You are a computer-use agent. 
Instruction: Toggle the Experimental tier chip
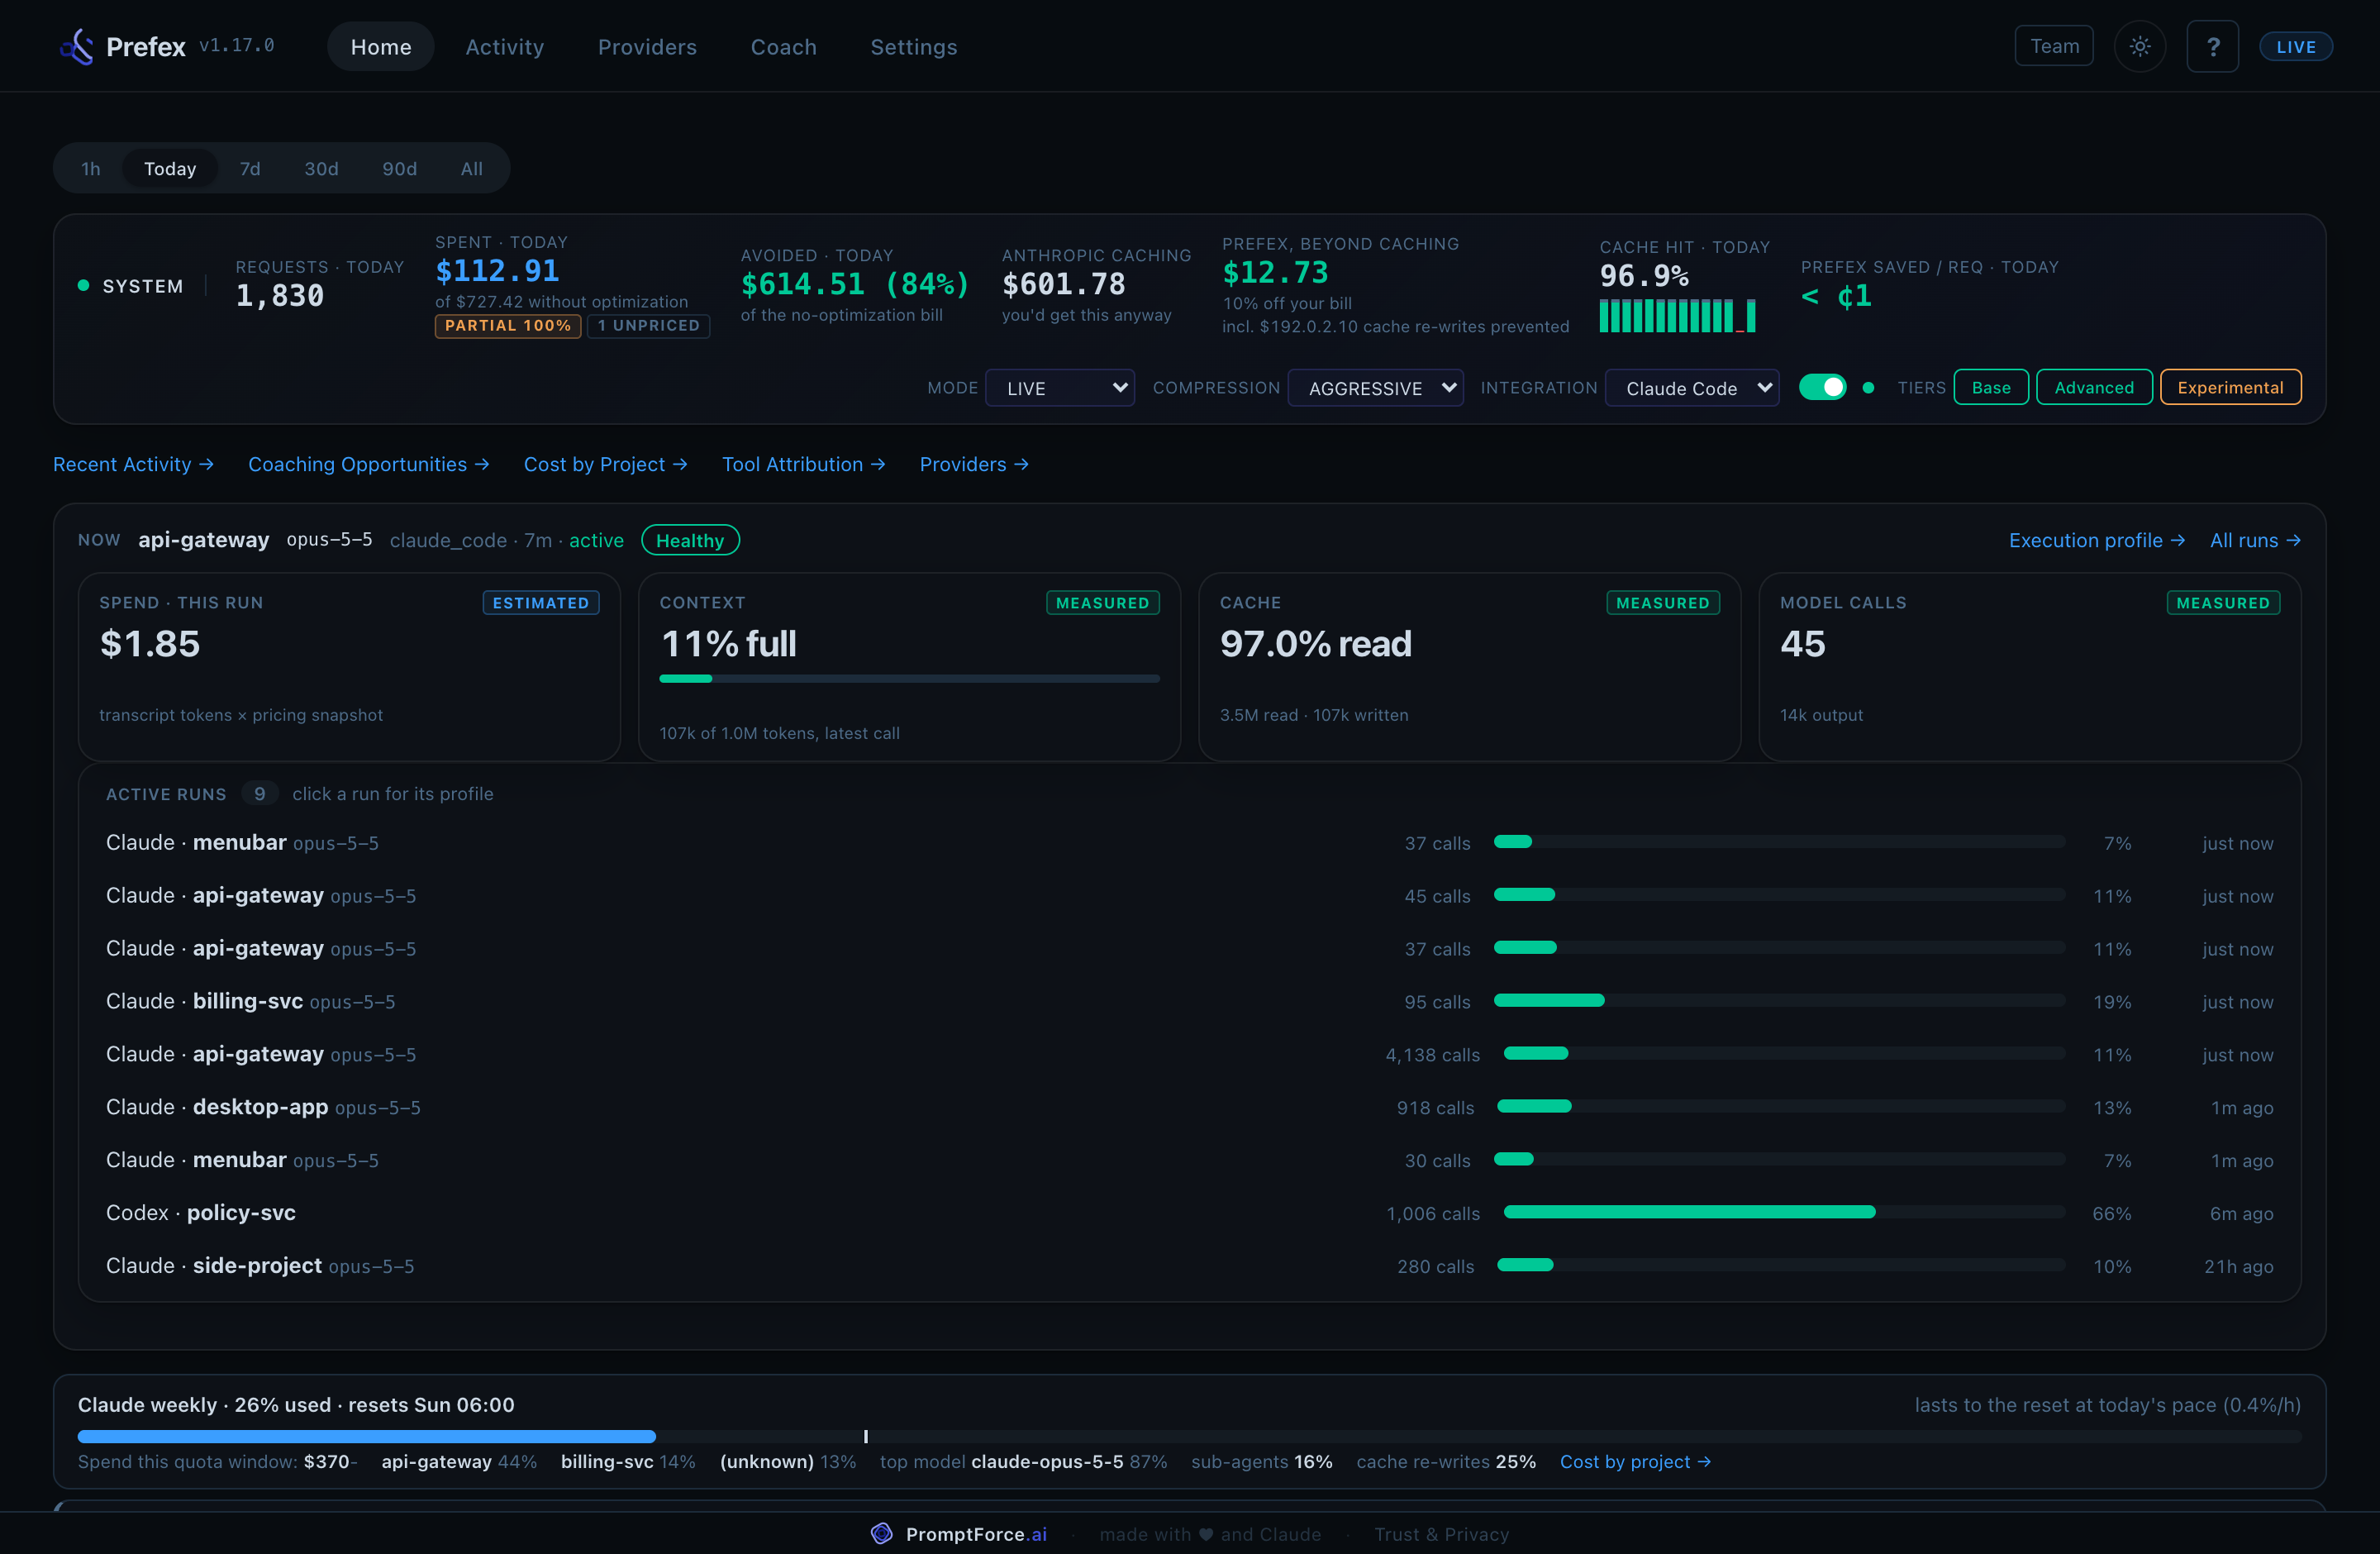coord(2230,387)
